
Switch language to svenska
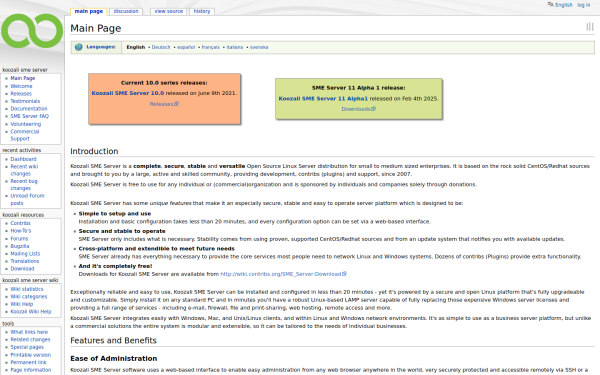pyautogui.click(x=259, y=47)
